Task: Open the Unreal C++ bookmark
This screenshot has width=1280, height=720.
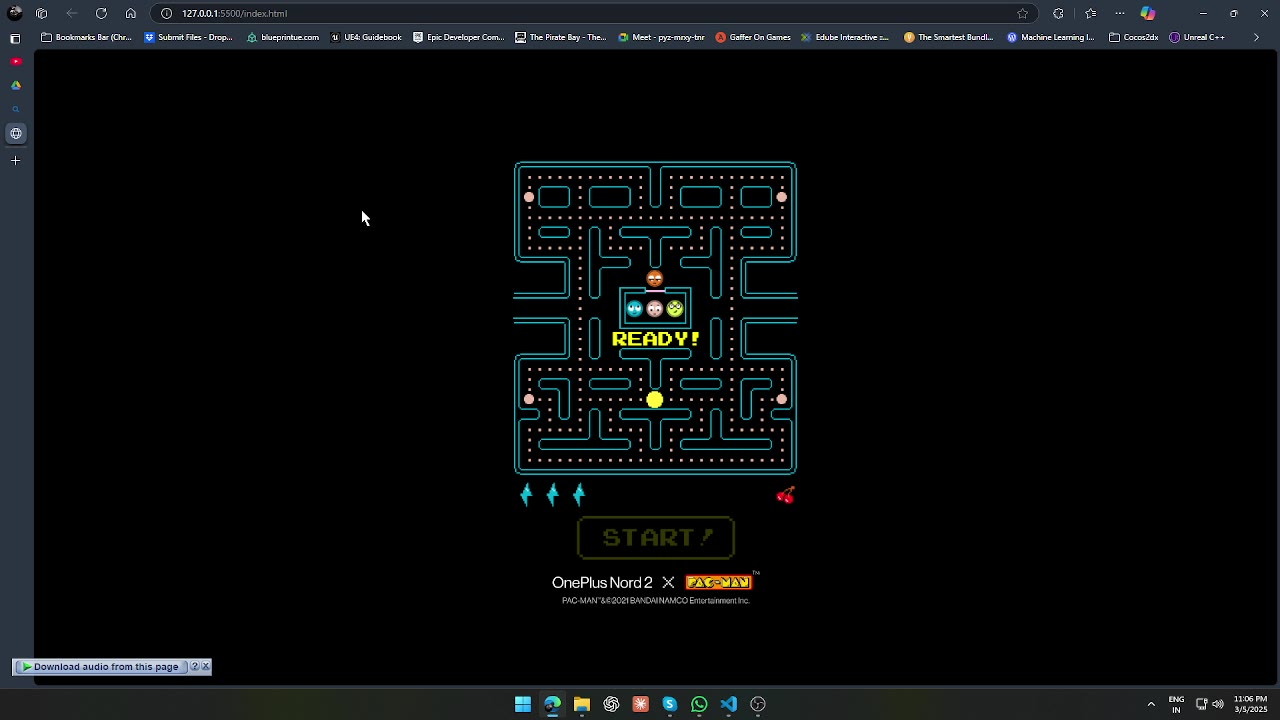Action: coord(1196,37)
